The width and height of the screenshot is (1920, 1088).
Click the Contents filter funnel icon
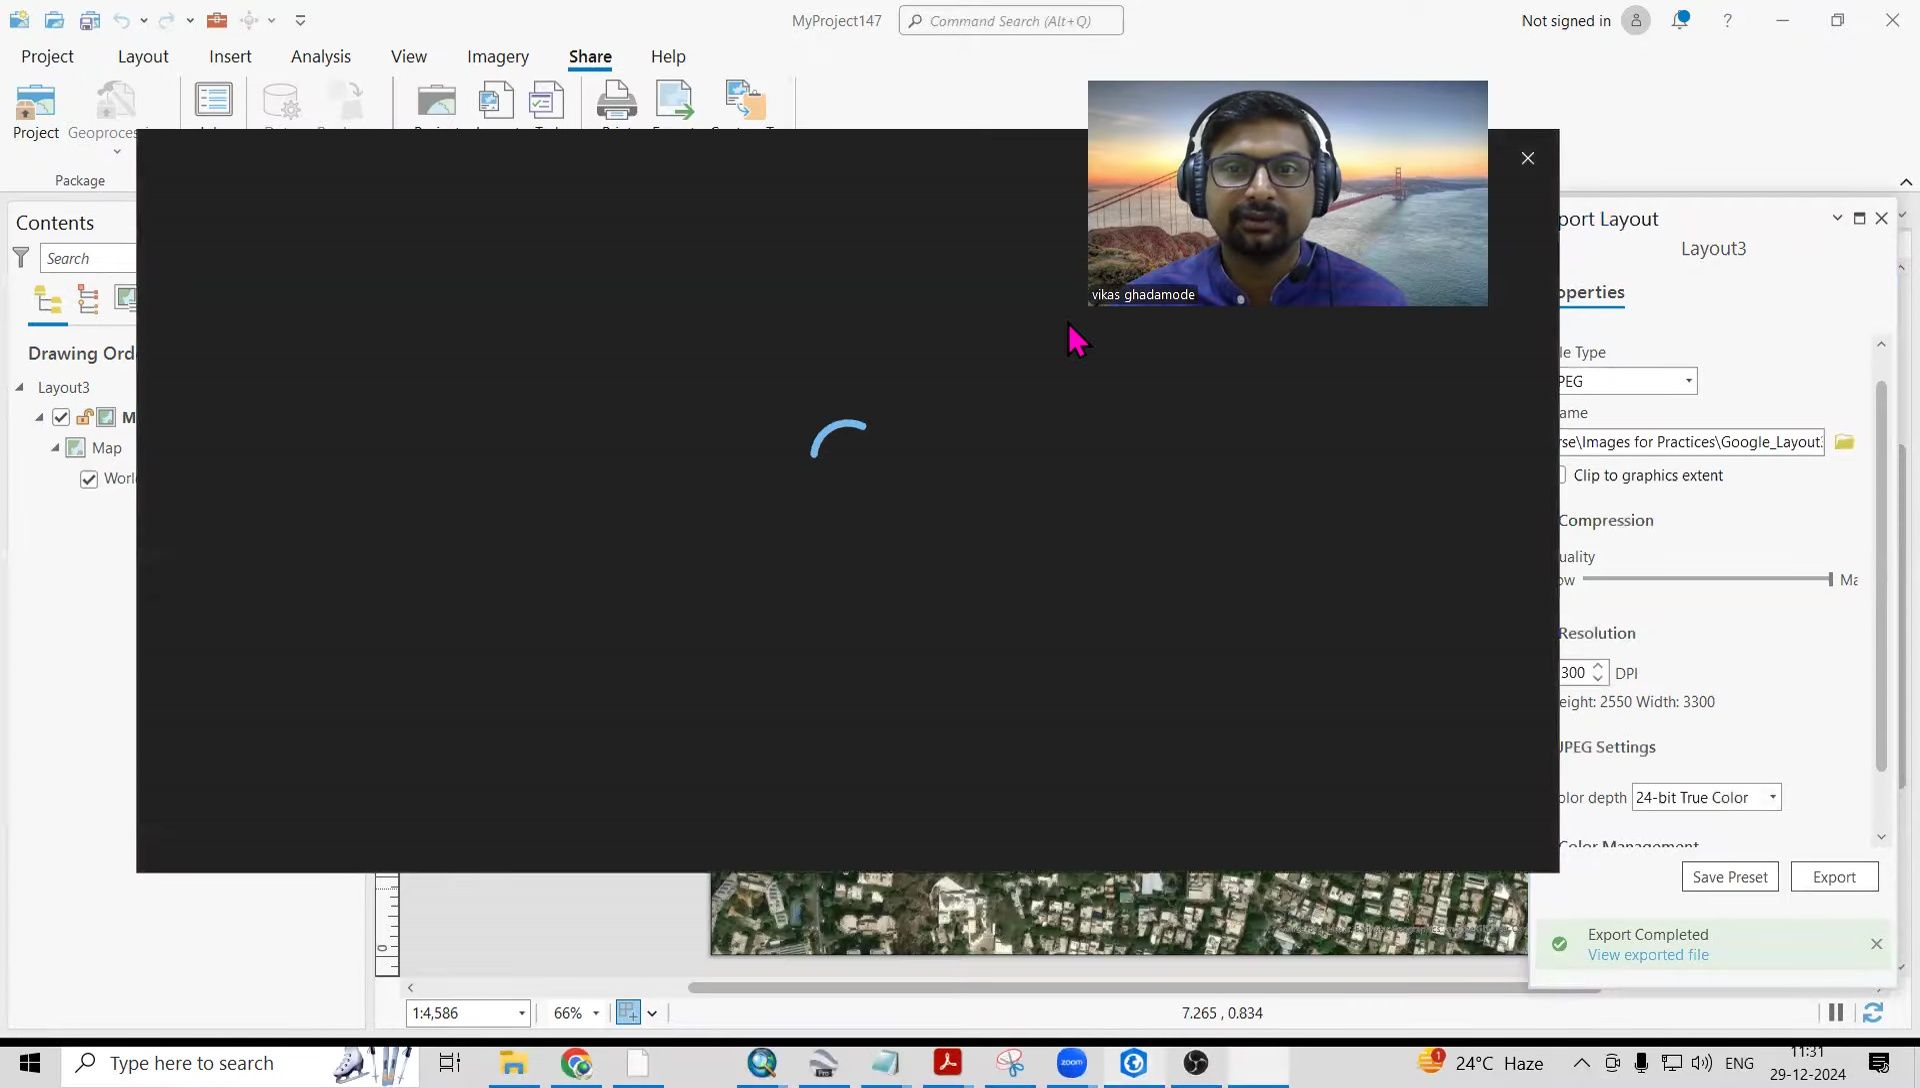21,258
